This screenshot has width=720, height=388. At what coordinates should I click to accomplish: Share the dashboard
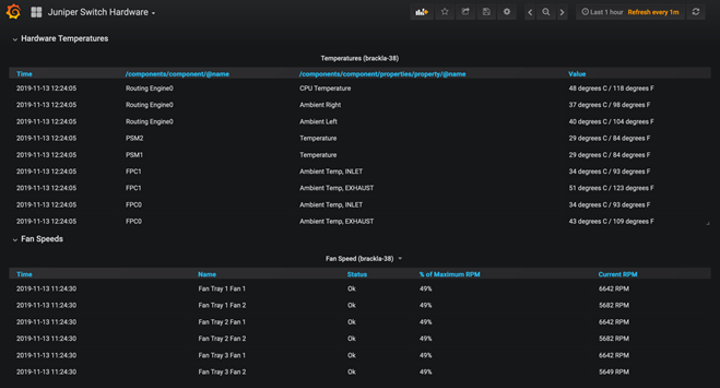pos(465,12)
